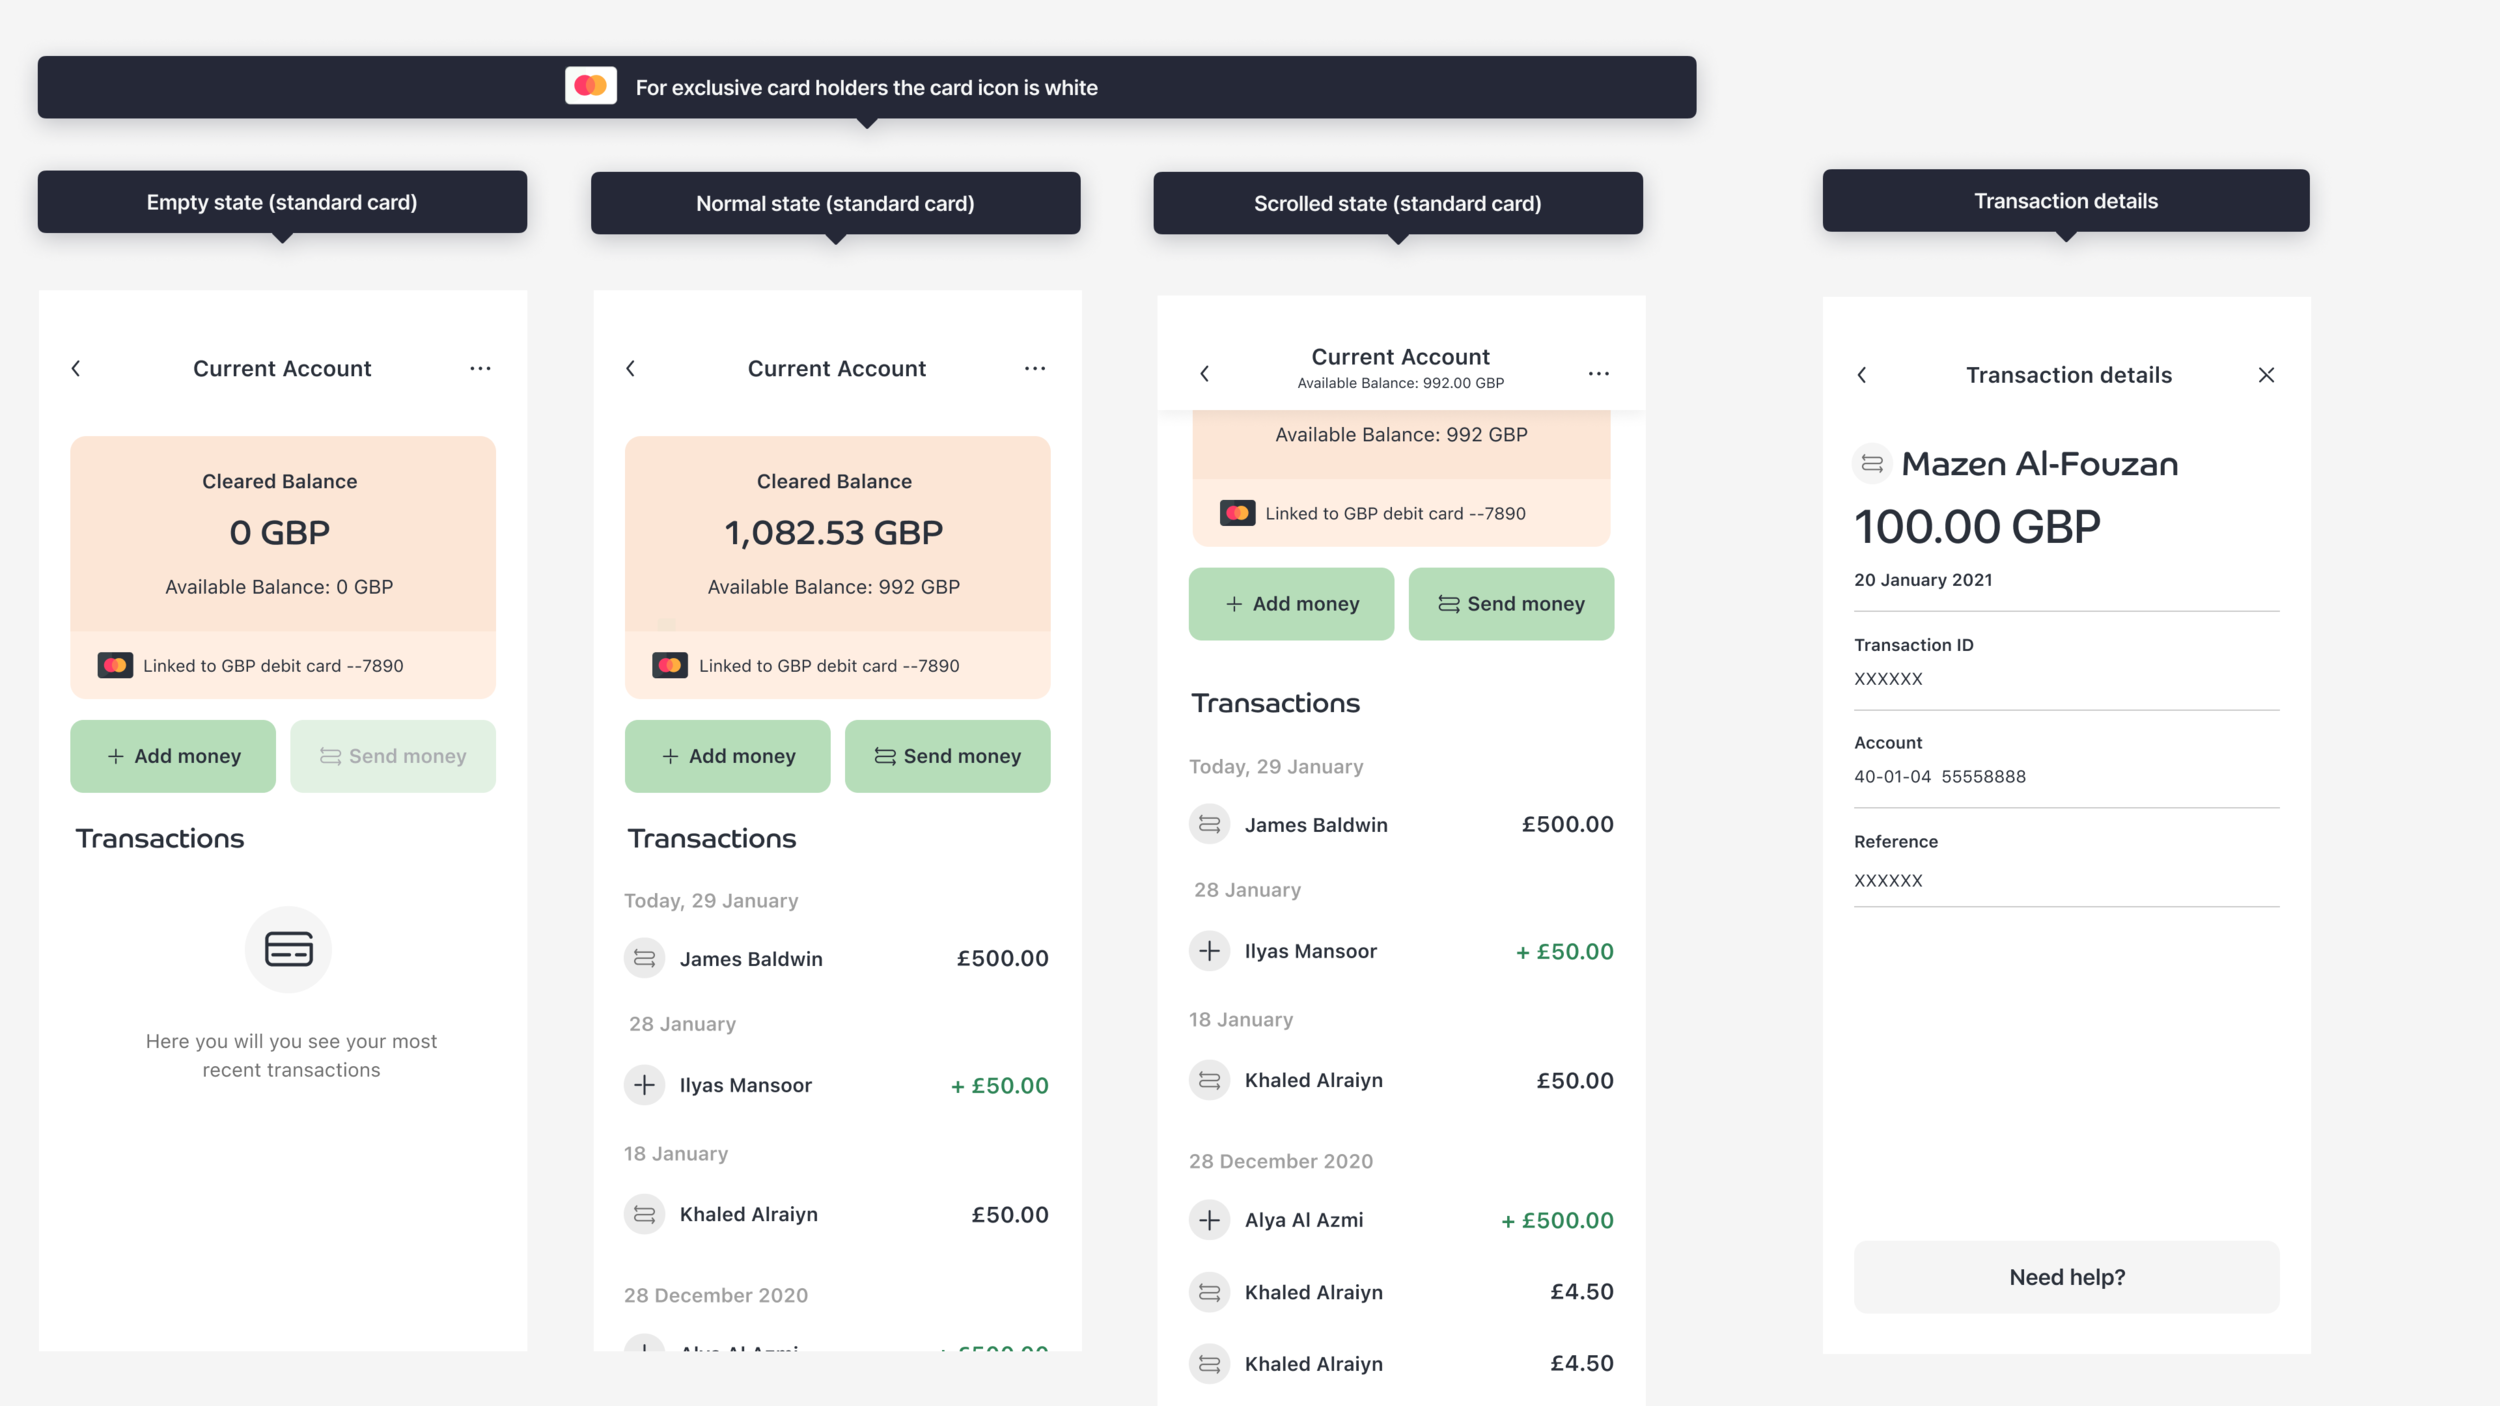Close Transaction details with X icon
The width and height of the screenshot is (2500, 1406).
(2266, 375)
